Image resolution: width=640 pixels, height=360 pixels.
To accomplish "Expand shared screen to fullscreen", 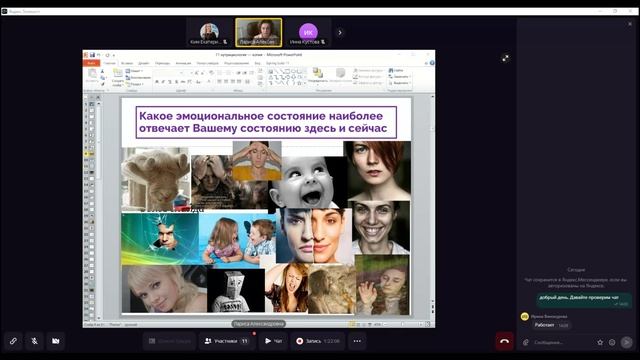I will click(x=505, y=58).
